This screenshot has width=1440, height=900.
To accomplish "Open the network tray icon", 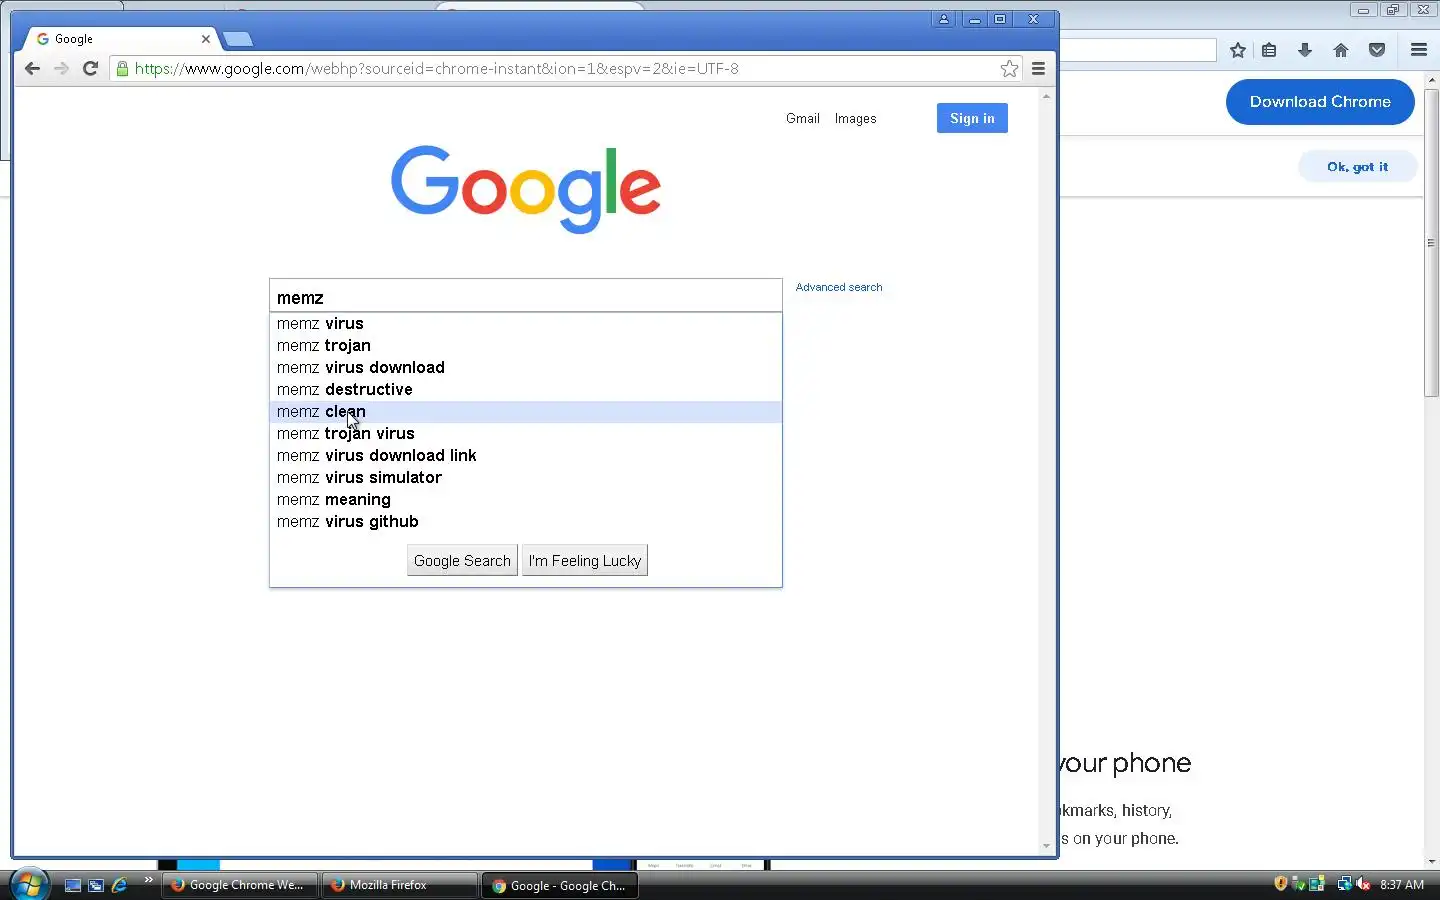I will point(1345,884).
